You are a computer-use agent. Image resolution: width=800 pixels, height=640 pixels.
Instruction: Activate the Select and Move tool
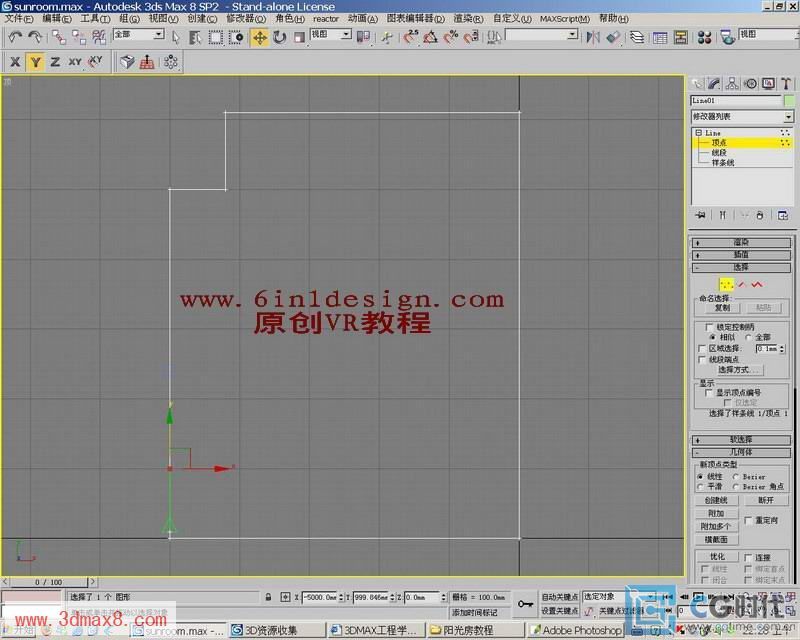[260, 37]
